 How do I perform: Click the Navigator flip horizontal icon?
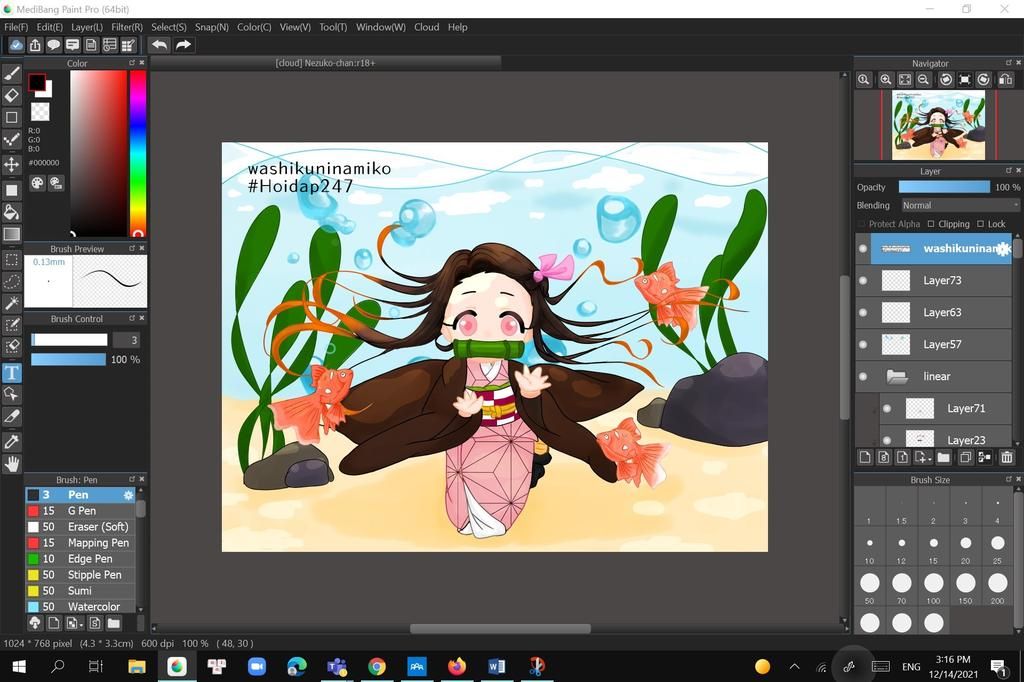1005,80
